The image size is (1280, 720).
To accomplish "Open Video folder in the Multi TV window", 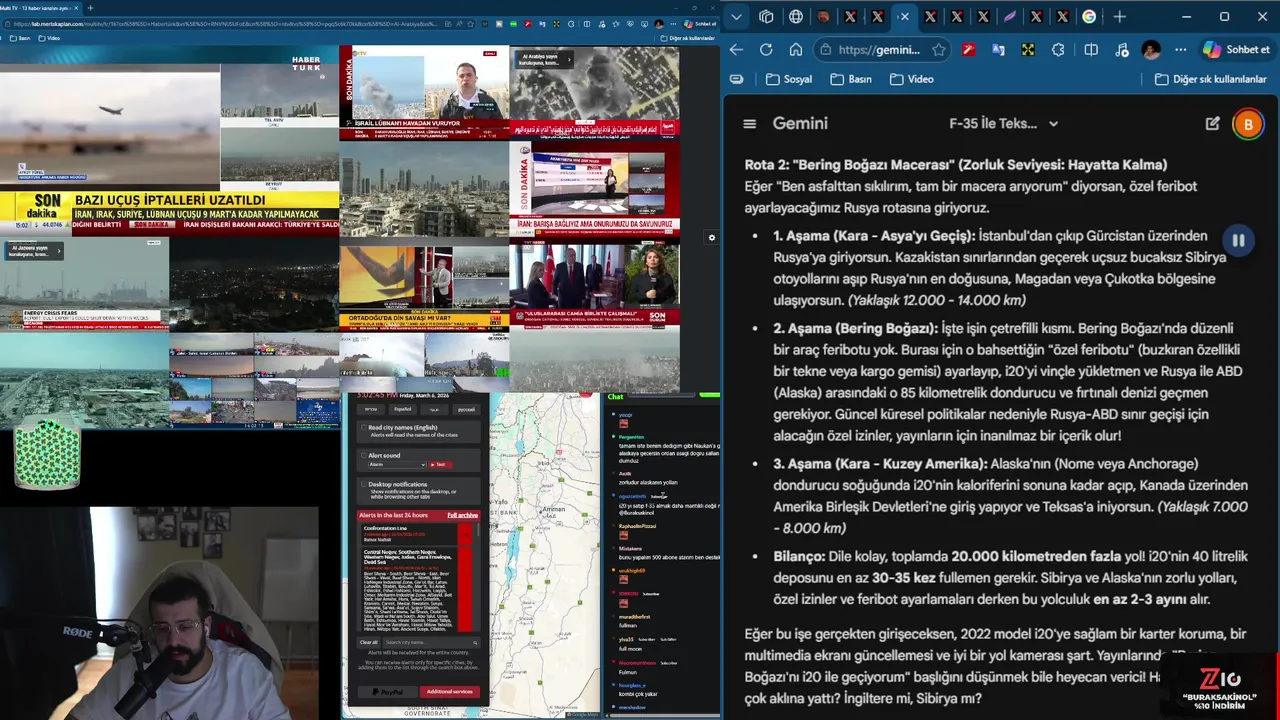I will click(x=48, y=38).
